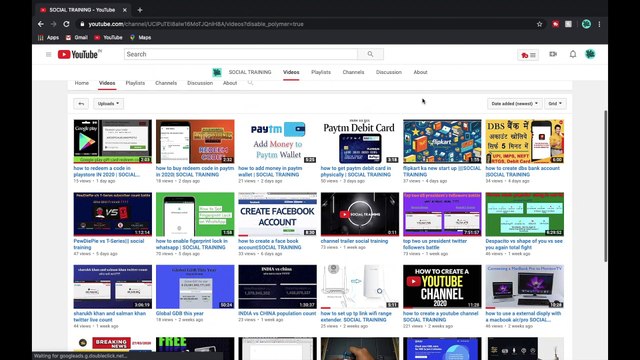The width and height of the screenshot is (640, 360).
Task: Open the YouTube bookmark in the bookmarks bar
Action: coord(108,38)
